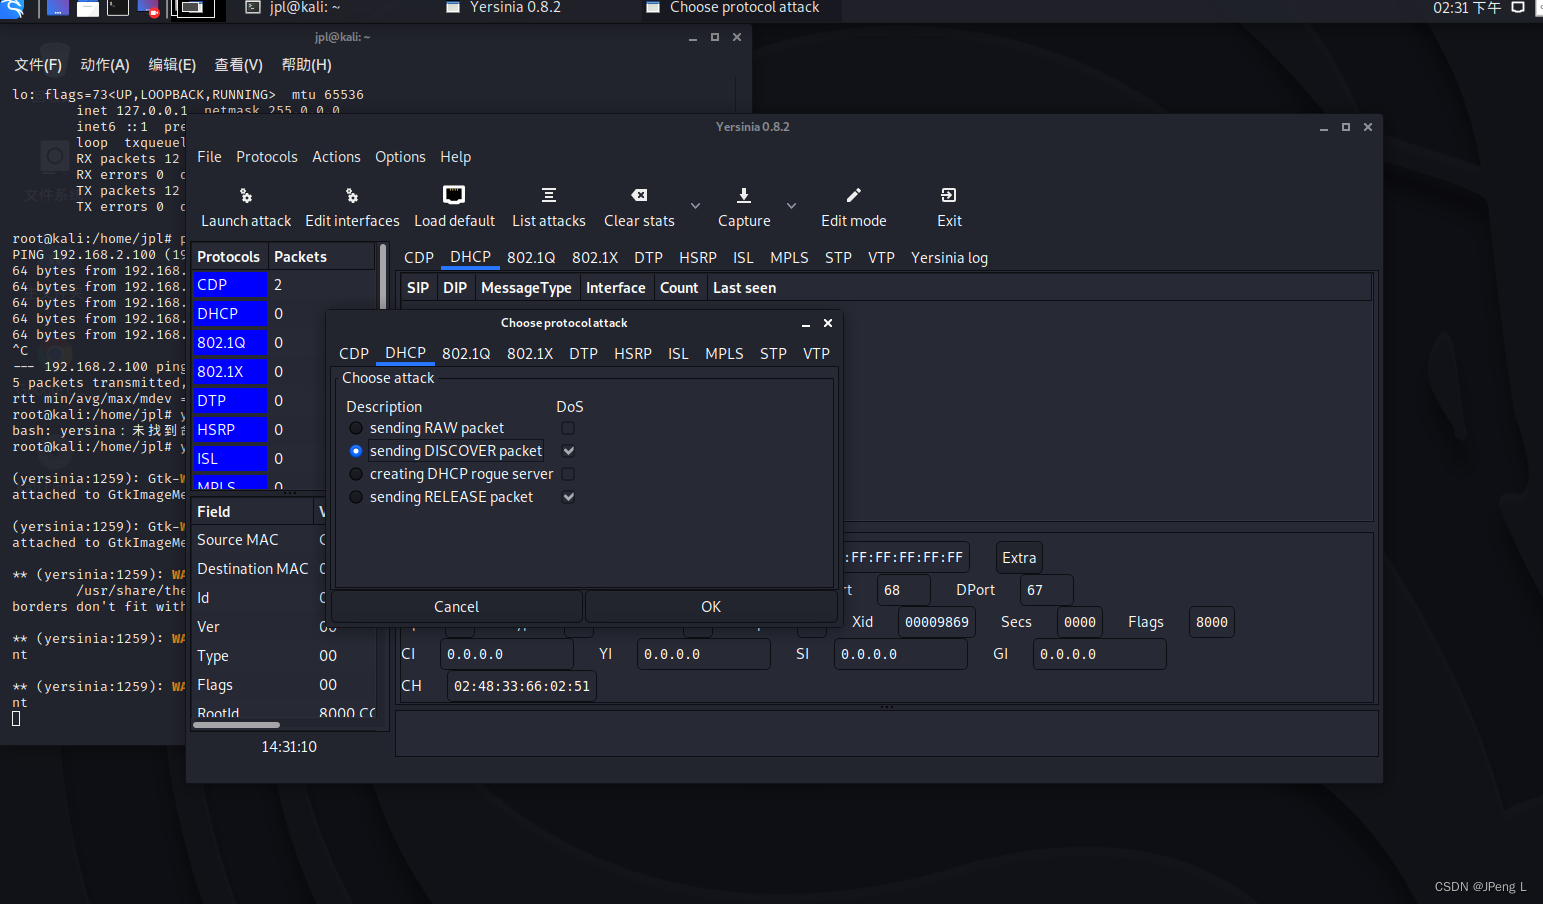The image size is (1543, 904).
Task: Switch to STP tab in attack dialog
Action: click(773, 354)
